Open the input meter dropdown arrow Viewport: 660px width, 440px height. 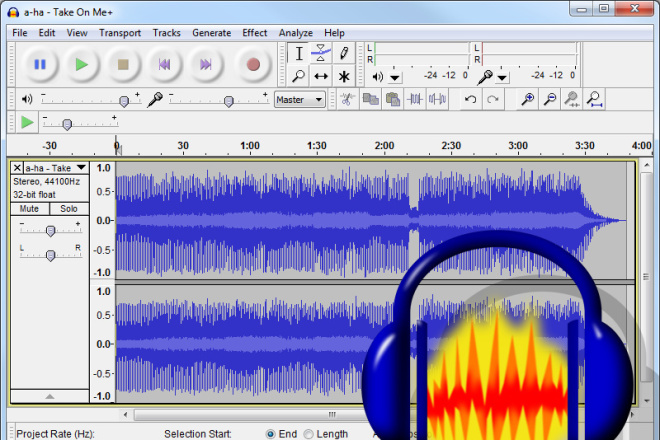502,77
